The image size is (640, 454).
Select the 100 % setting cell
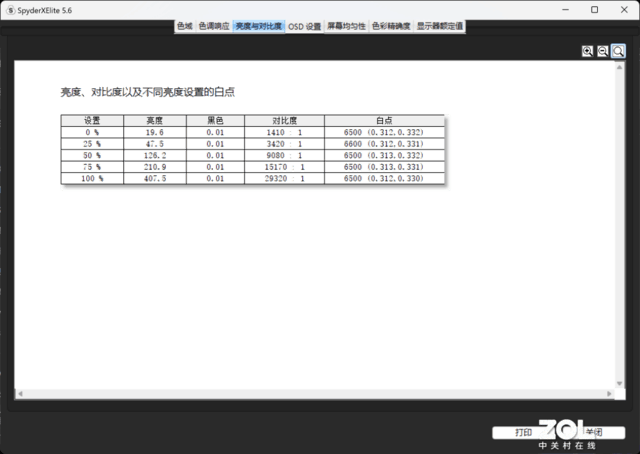(92, 178)
